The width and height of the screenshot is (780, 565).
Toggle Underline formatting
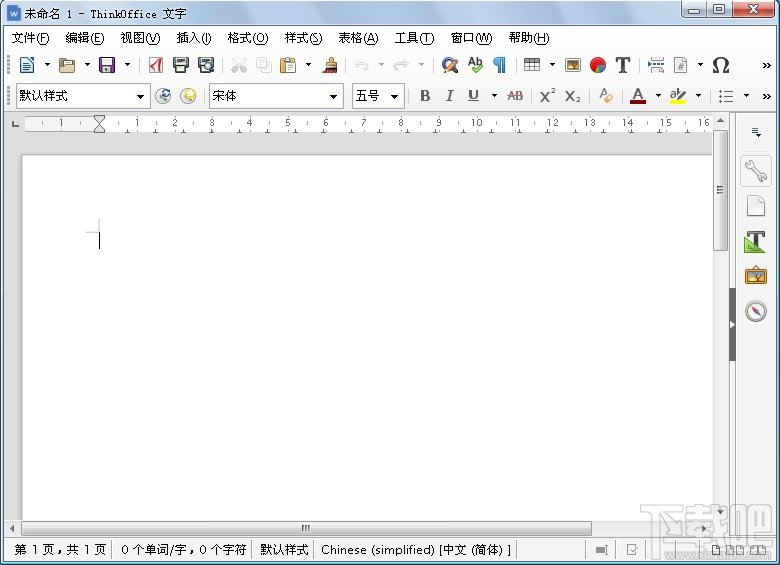pos(473,95)
